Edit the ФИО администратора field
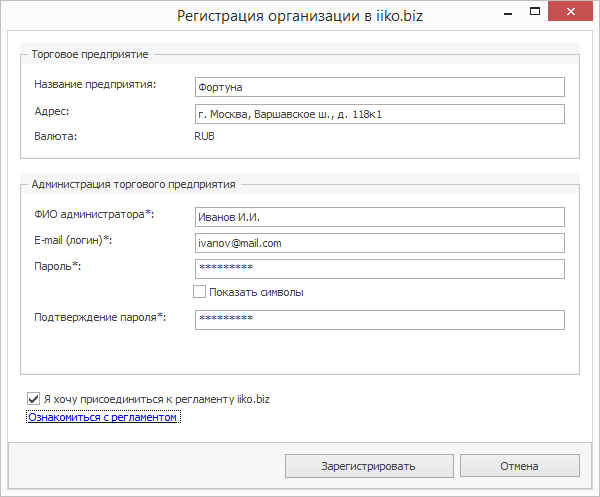This screenshot has height=497, width=600. tap(380, 217)
